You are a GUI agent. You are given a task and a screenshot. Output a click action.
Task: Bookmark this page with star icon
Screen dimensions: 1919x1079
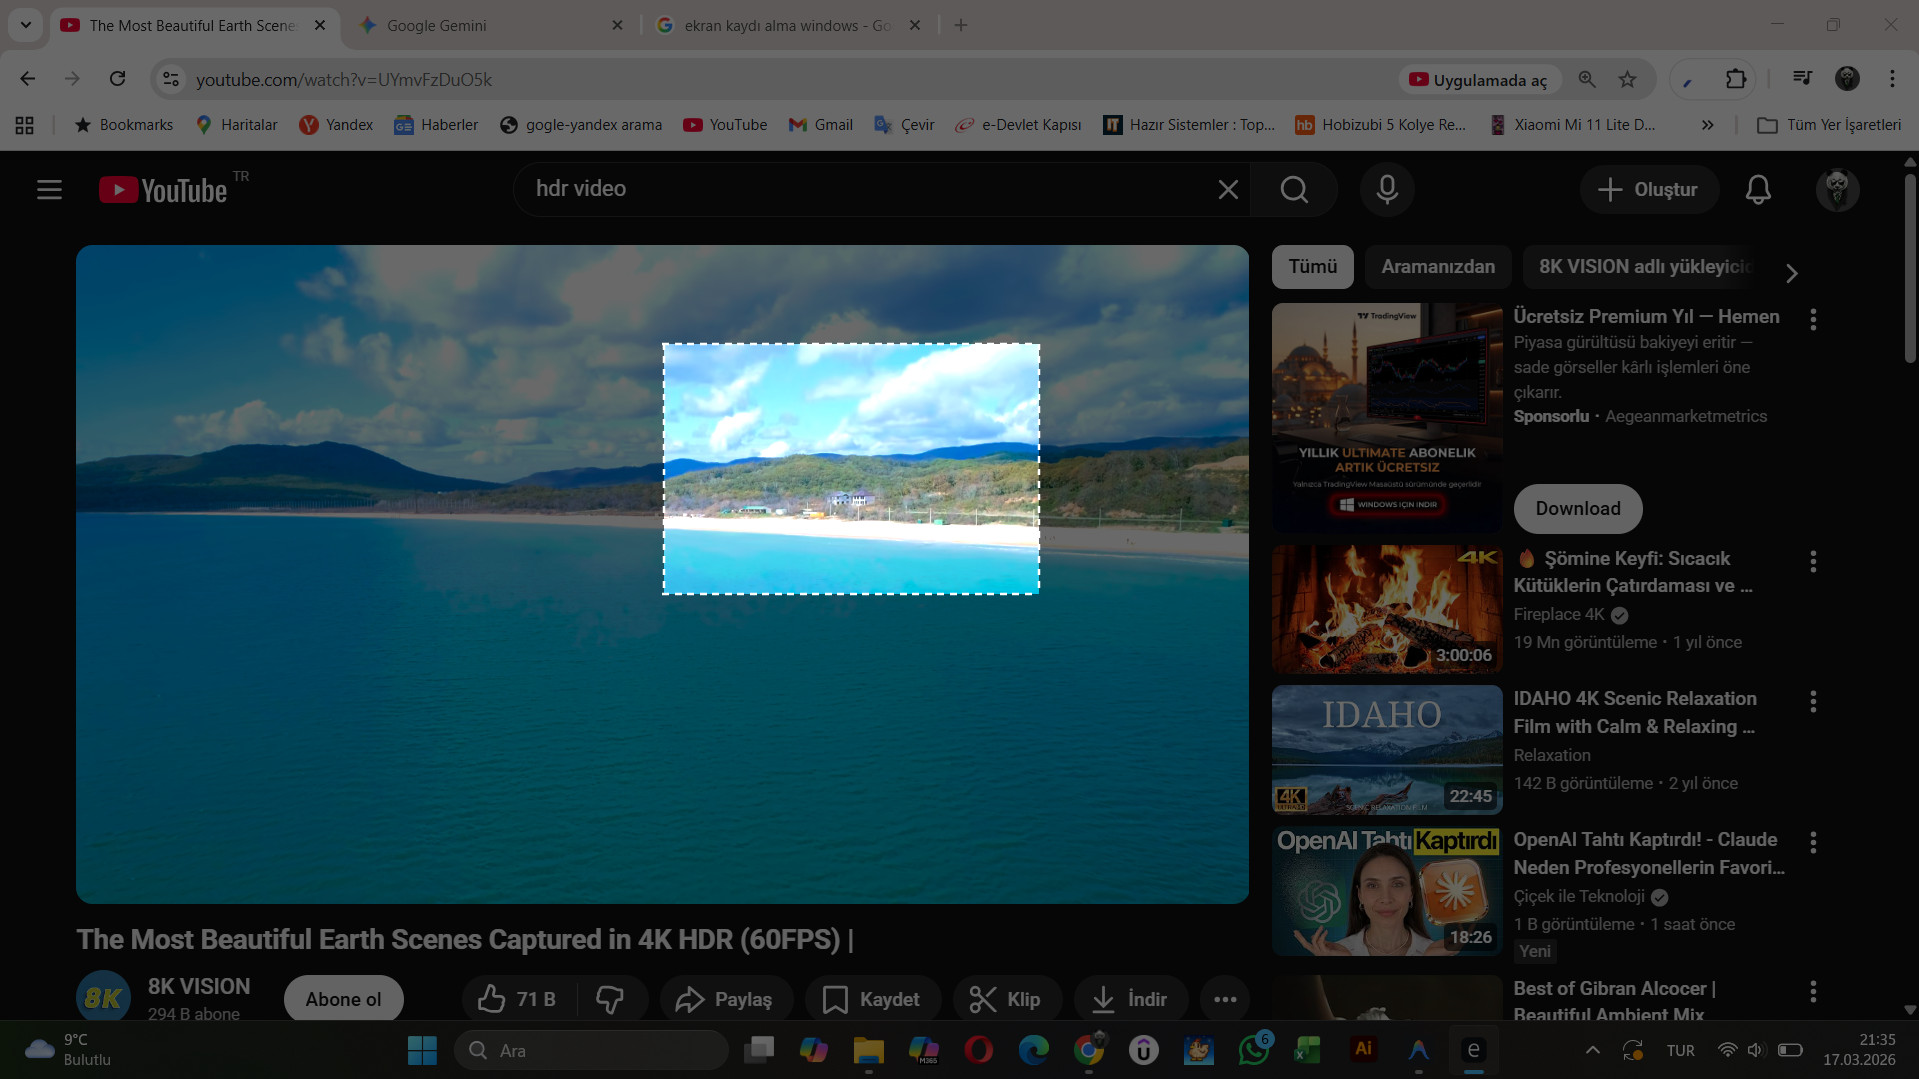pos(1627,80)
